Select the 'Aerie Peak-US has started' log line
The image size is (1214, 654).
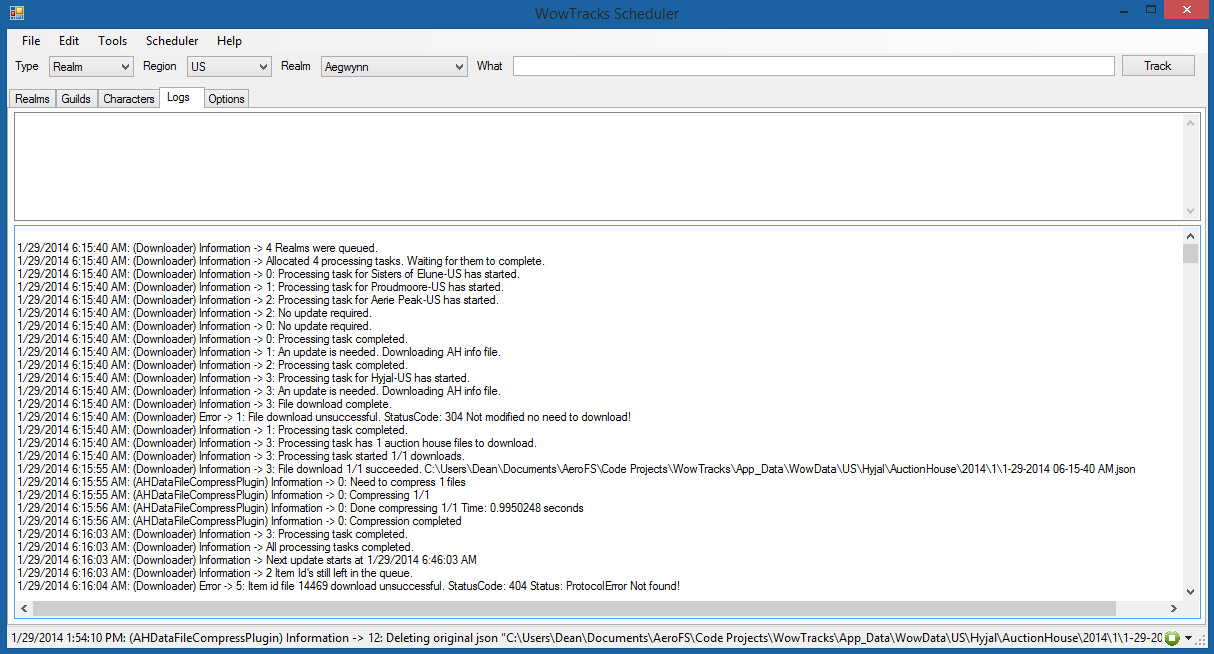coord(258,300)
